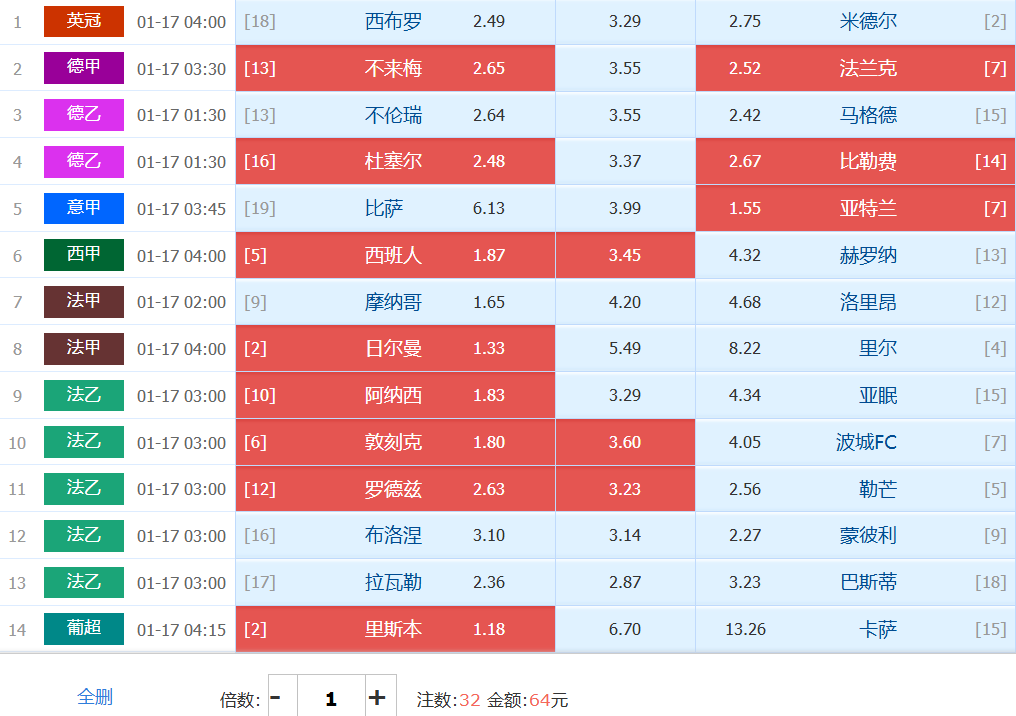Select draw odds 3.55 for 不伦瑞 match
The image size is (1016, 716).
point(625,115)
